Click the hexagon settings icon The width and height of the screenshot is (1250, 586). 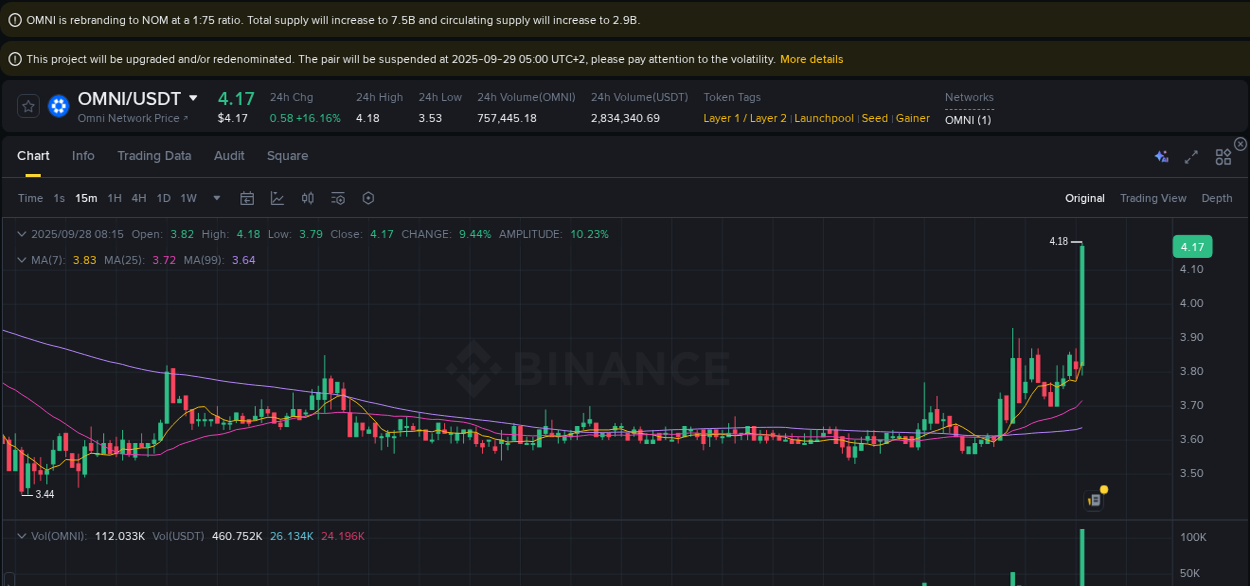tap(368, 198)
